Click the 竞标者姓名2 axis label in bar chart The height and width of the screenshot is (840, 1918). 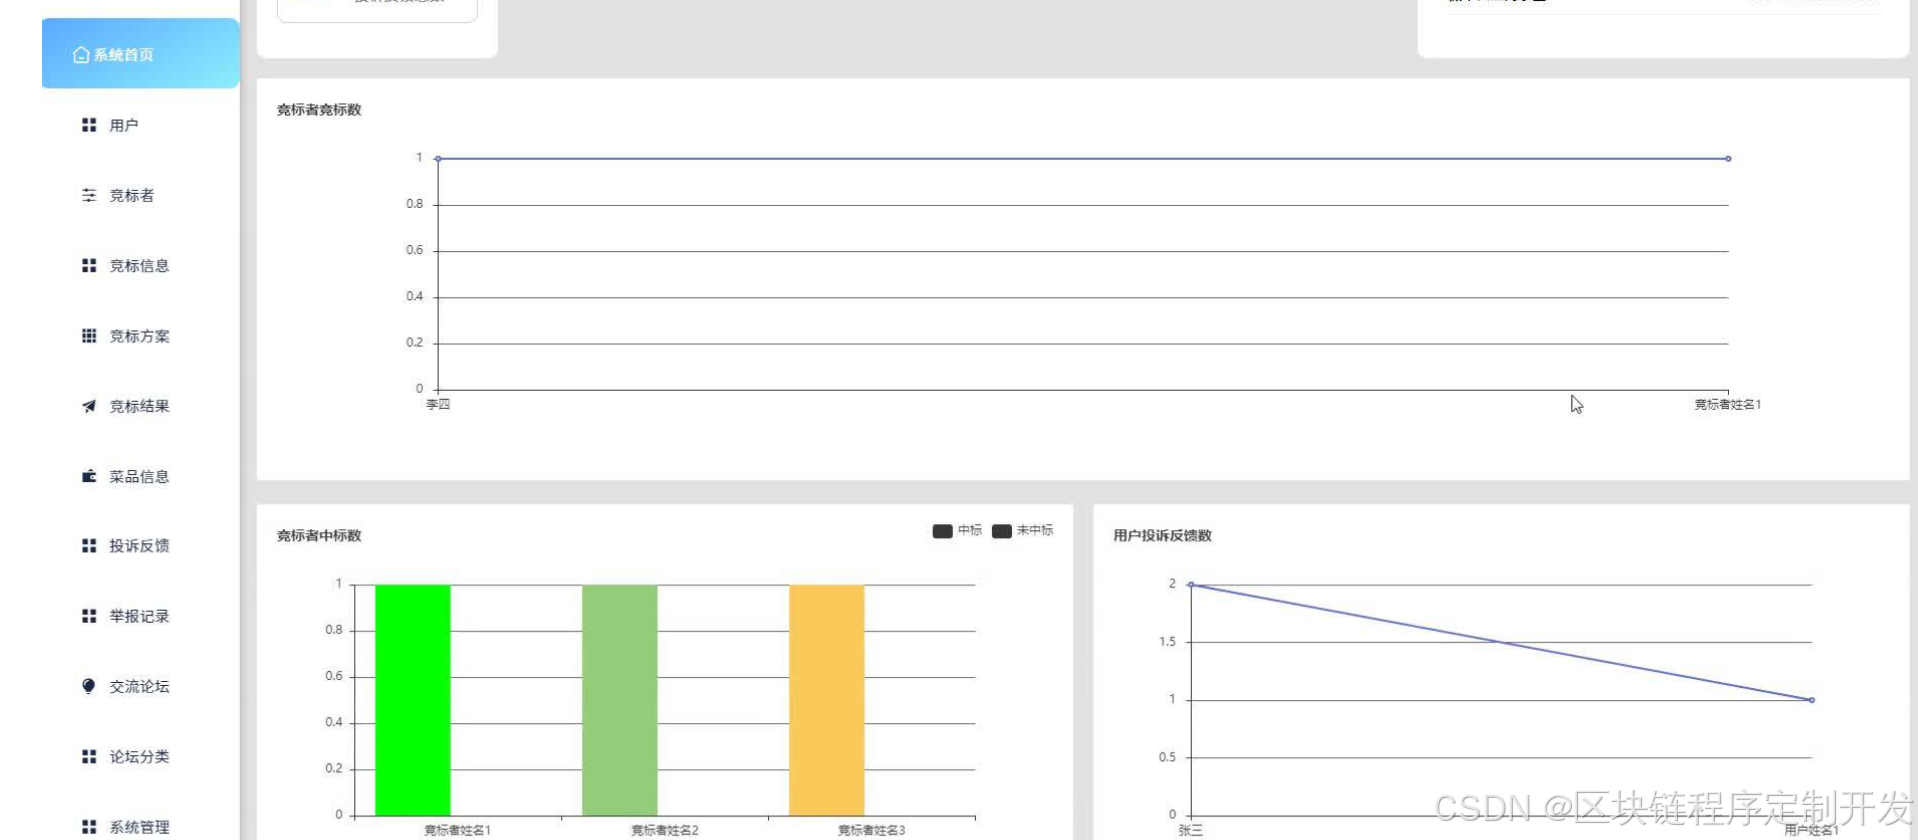(665, 830)
